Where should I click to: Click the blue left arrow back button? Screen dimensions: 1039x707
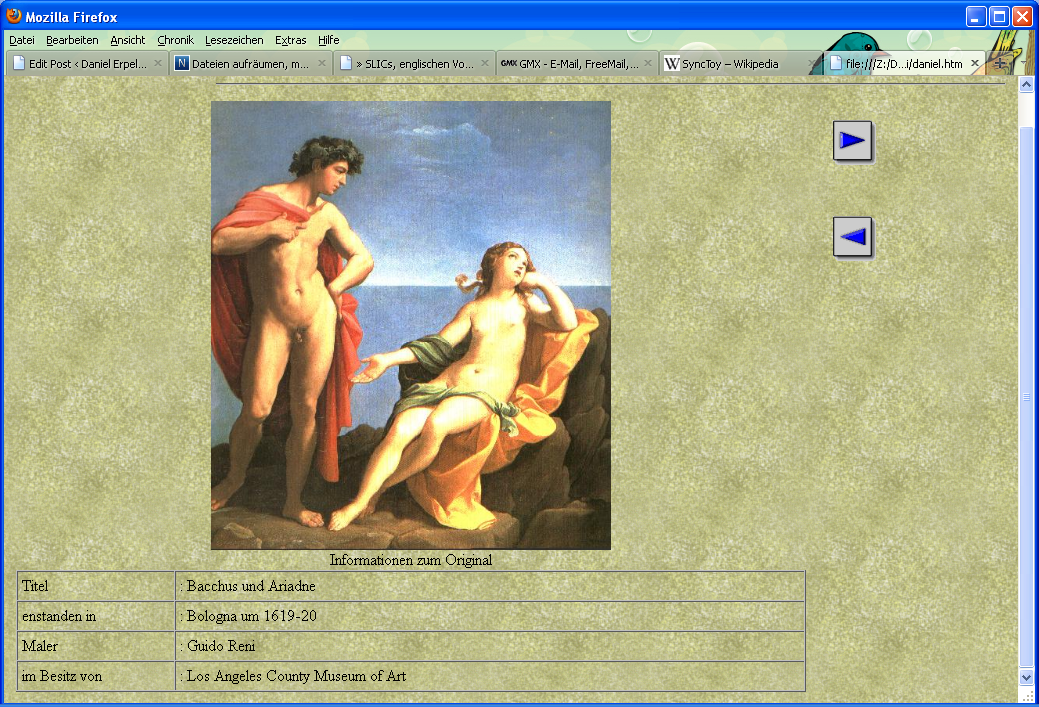(x=852, y=237)
